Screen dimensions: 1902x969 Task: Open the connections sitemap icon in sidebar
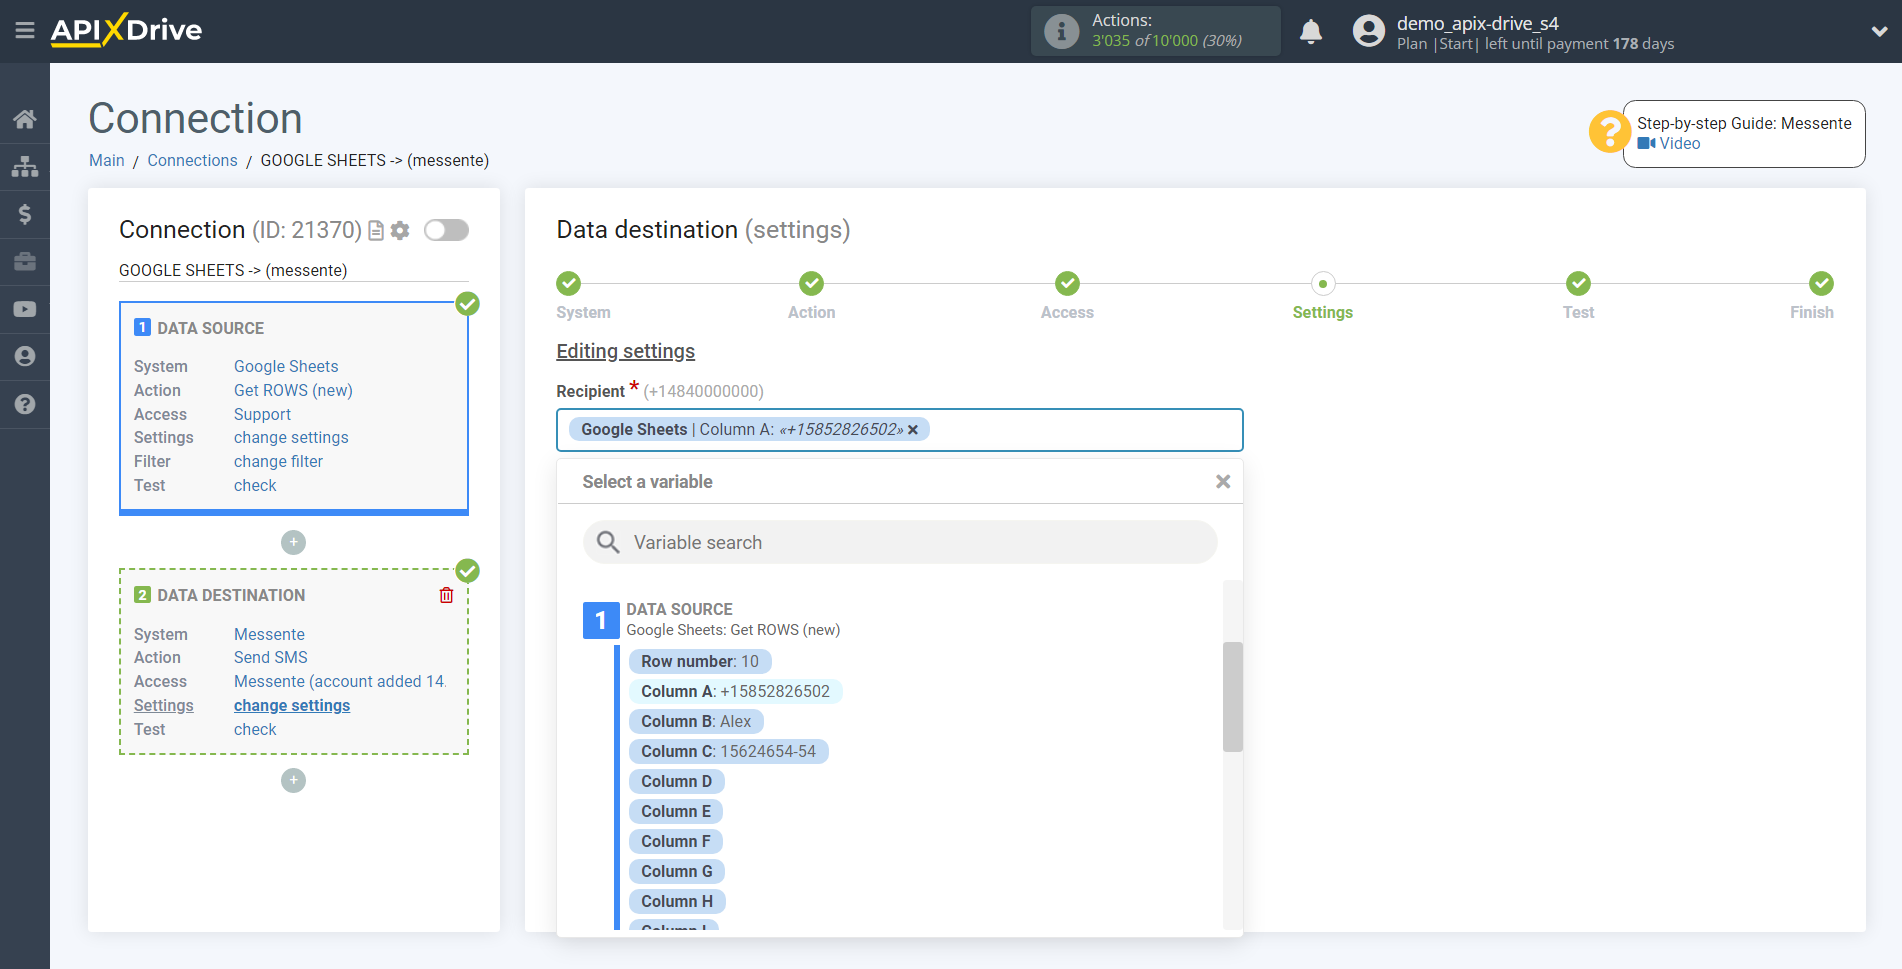click(x=25, y=167)
